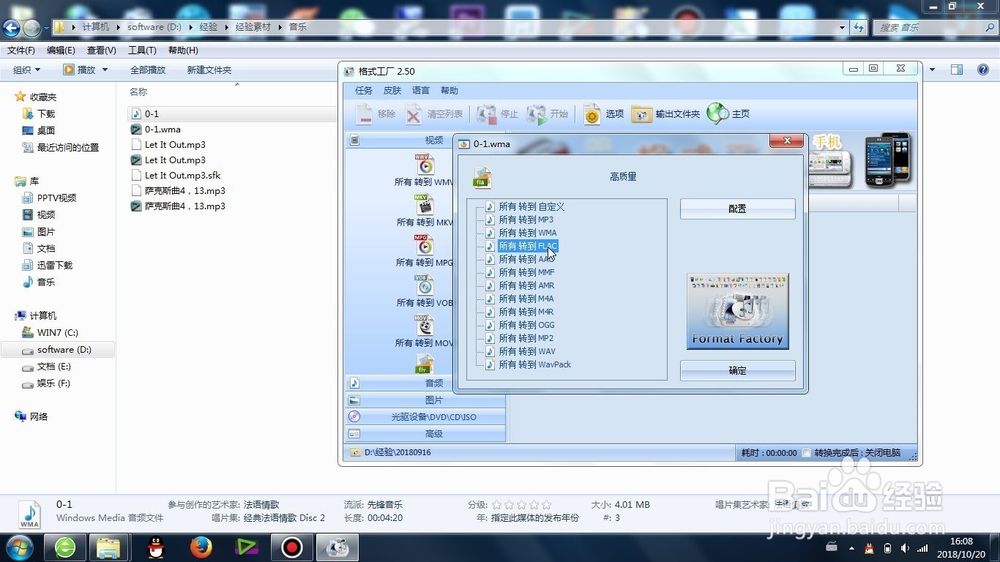Click the Format Factory logo thumbnail
The height and width of the screenshot is (562, 1000).
tap(737, 311)
